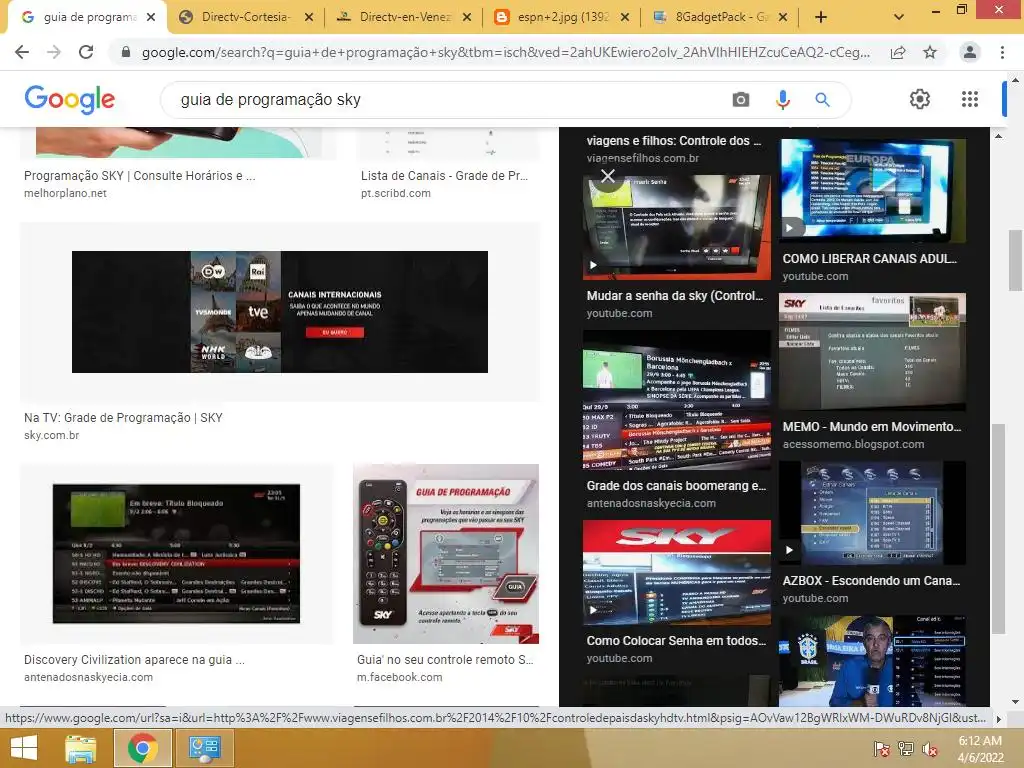Open Na TV: Grade de Programação SKY link
1024x768 pixels.
pyautogui.click(x=123, y=417)
